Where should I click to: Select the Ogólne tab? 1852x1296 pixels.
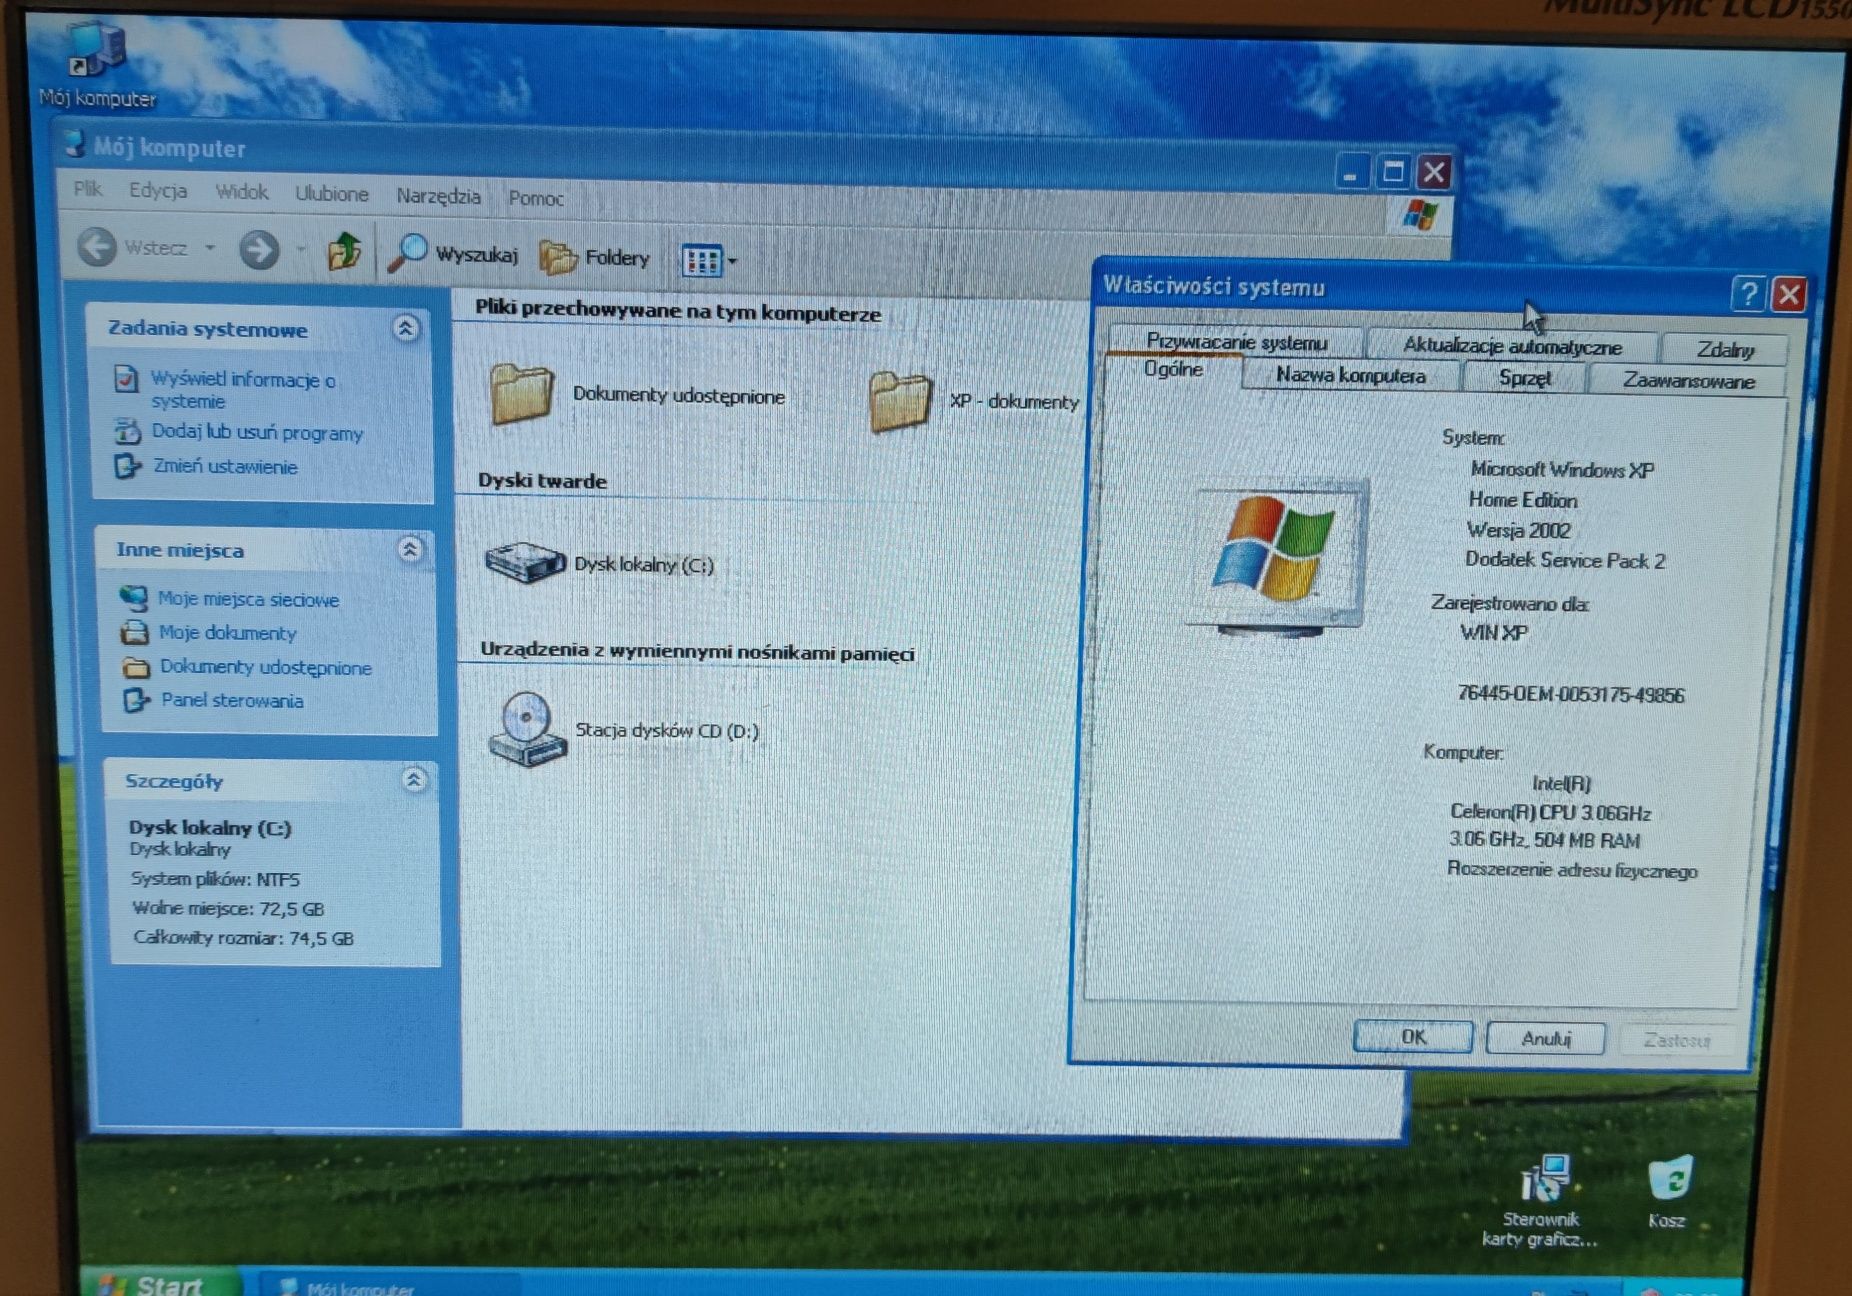[x=1173, y=370]
